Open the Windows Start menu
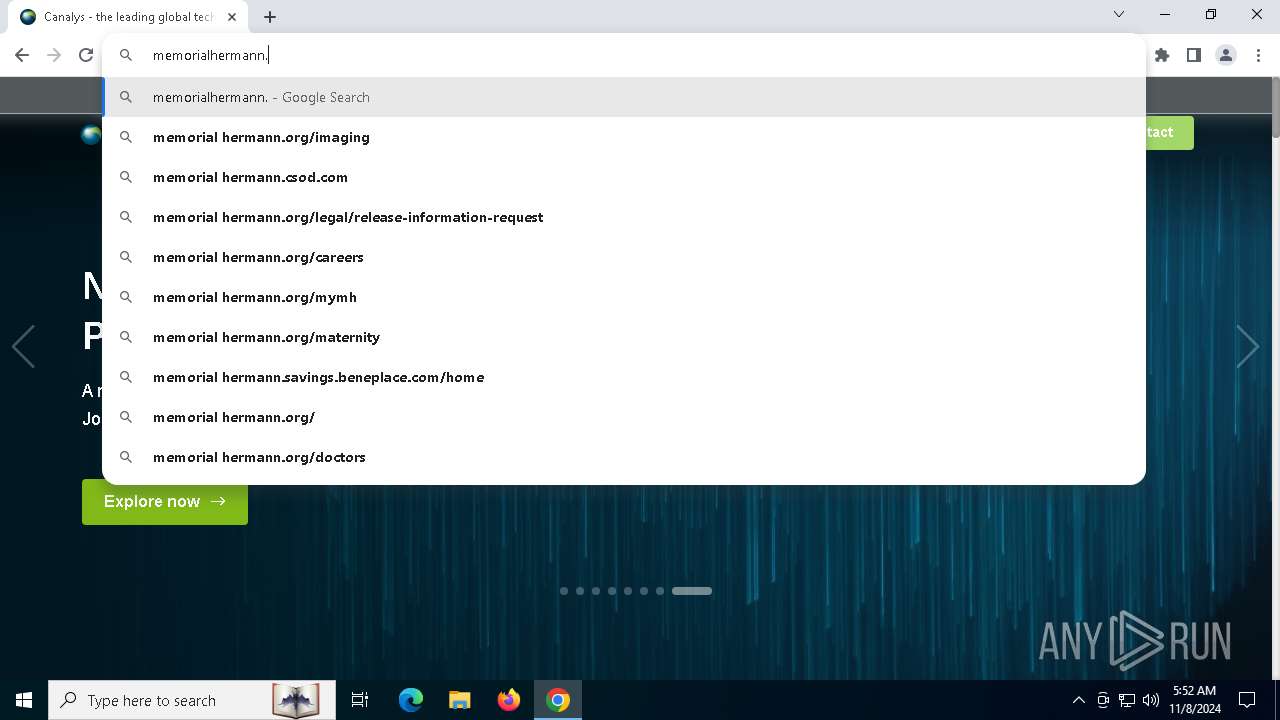This screenshot has height=720, width=1280. pyautogui.click(x=24, y=700)
